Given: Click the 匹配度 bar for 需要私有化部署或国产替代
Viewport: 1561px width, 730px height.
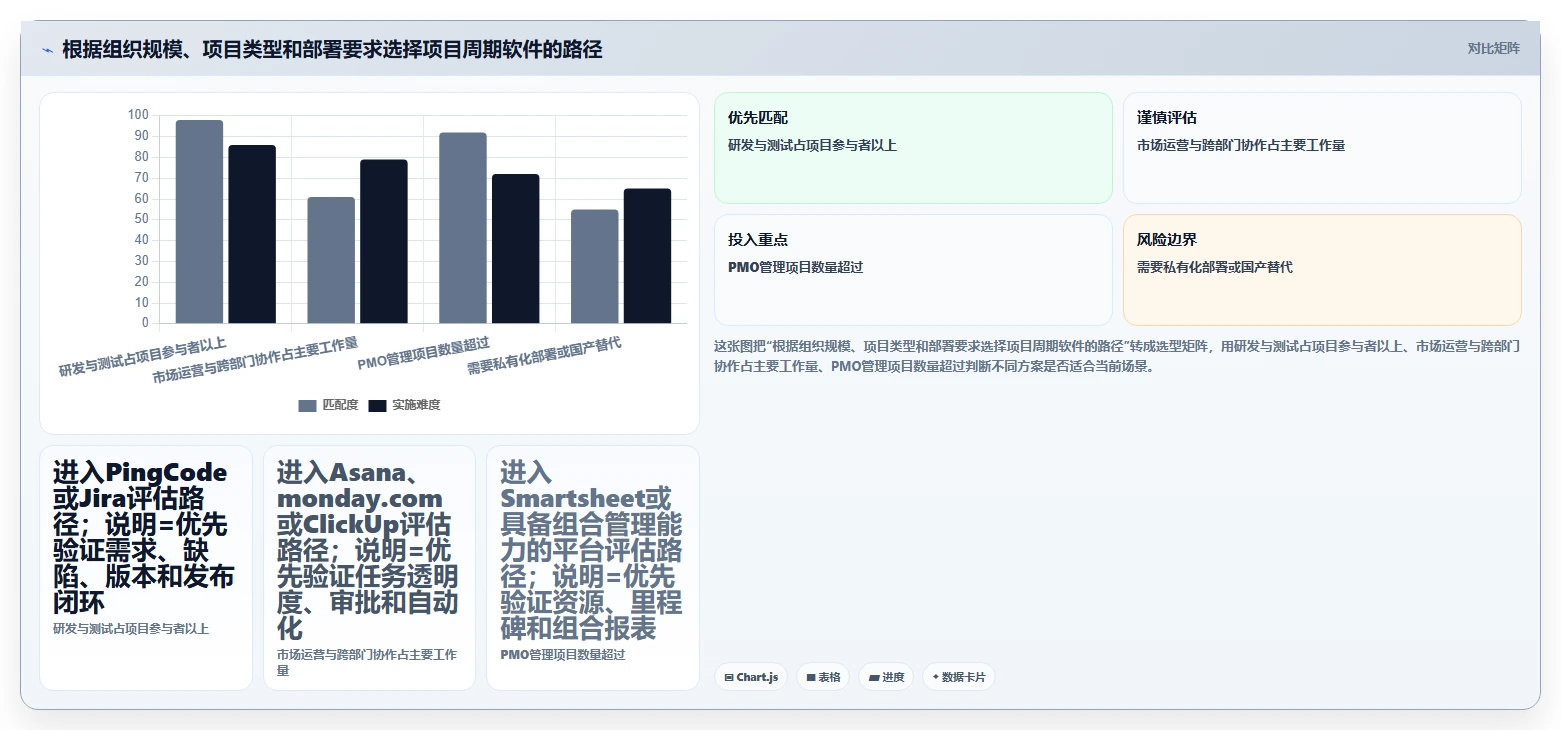Looking at the screenshot, I should pos(595,266).
